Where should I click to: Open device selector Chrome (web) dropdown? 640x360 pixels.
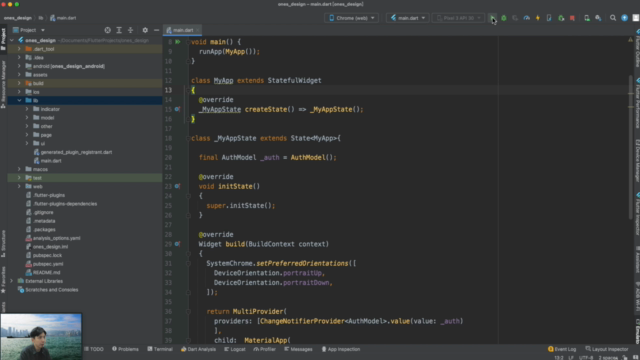coord(351,18)
